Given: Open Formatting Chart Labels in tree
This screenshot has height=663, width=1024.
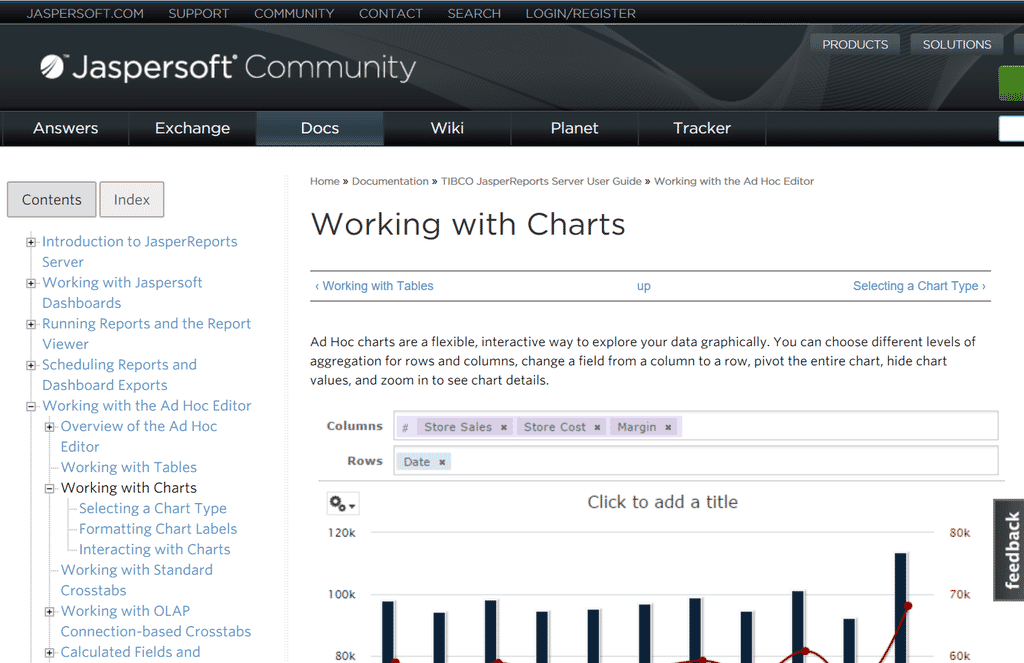Looking at the screenshot, I should point(158,529).
